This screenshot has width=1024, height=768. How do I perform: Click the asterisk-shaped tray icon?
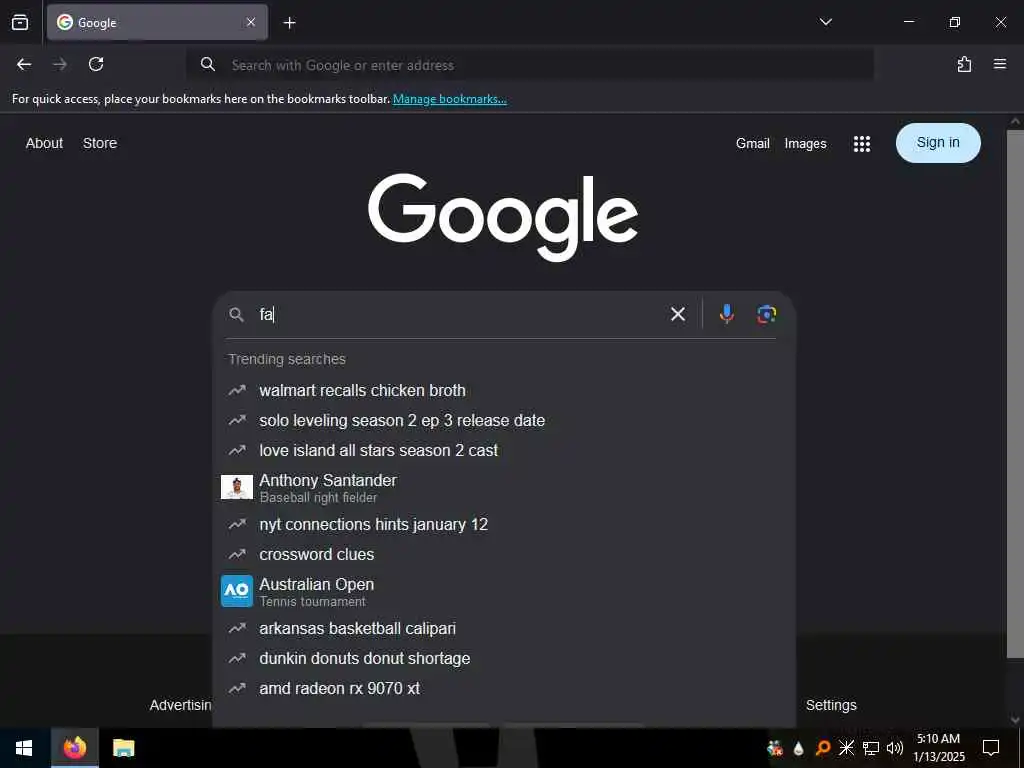click(846, 747)
